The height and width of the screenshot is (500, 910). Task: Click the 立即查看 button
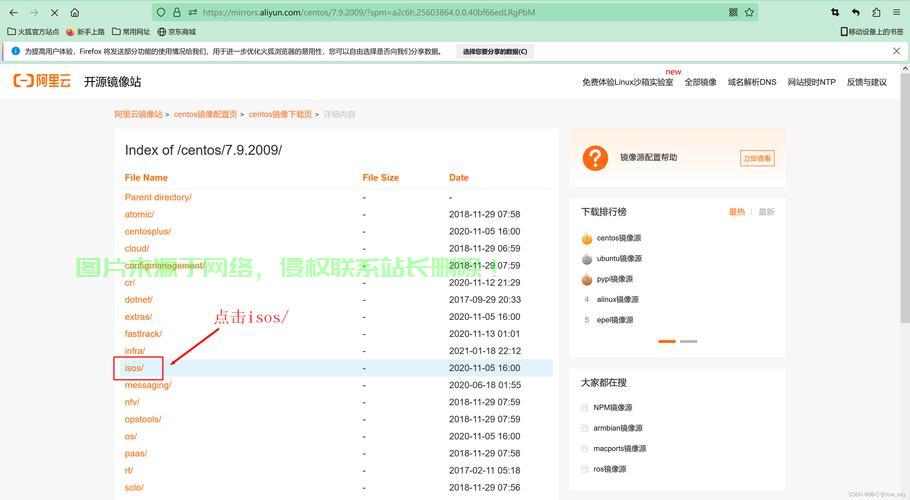click(x=757, y=158)
